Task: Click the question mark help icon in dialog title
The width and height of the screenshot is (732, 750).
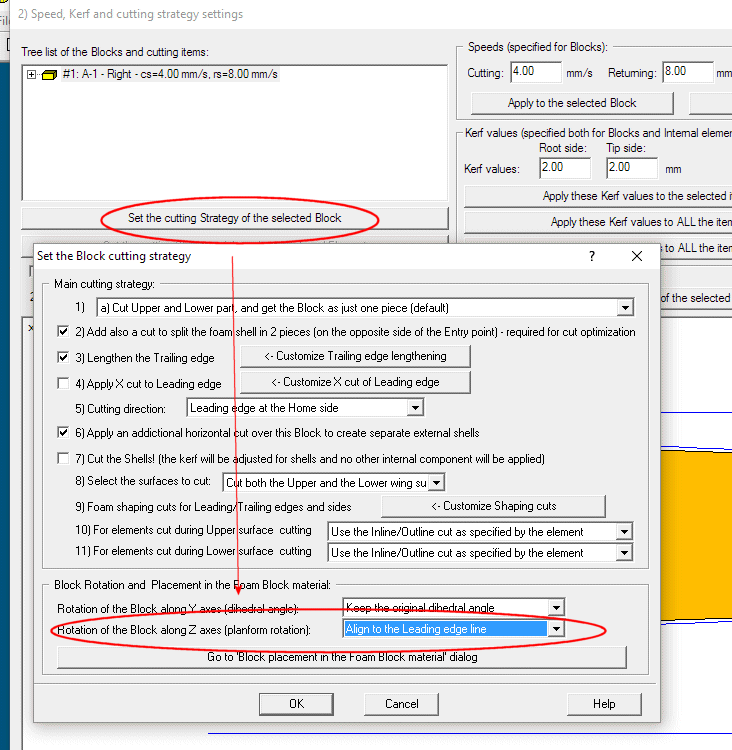Action: point(593,256)
